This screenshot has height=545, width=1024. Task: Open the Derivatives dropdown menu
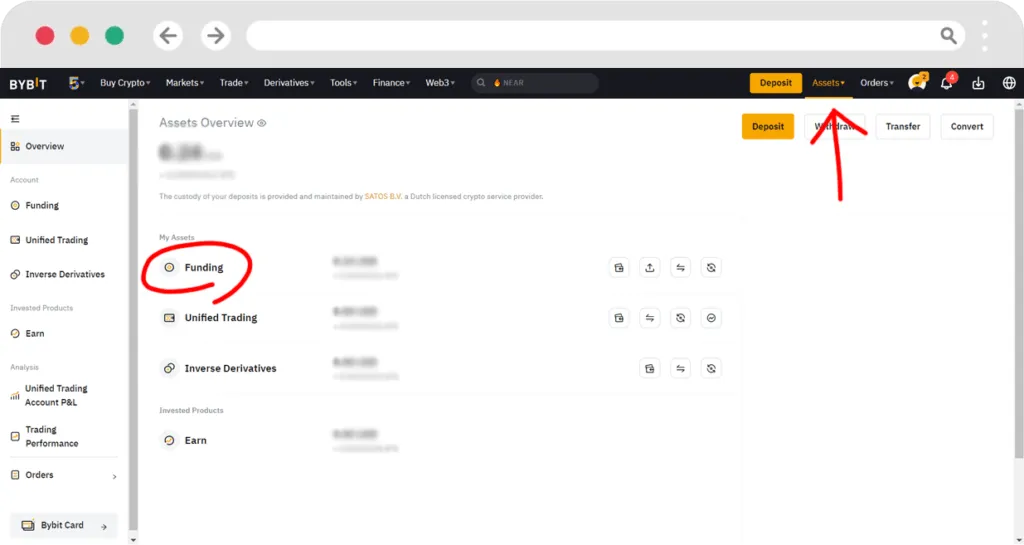289,83
